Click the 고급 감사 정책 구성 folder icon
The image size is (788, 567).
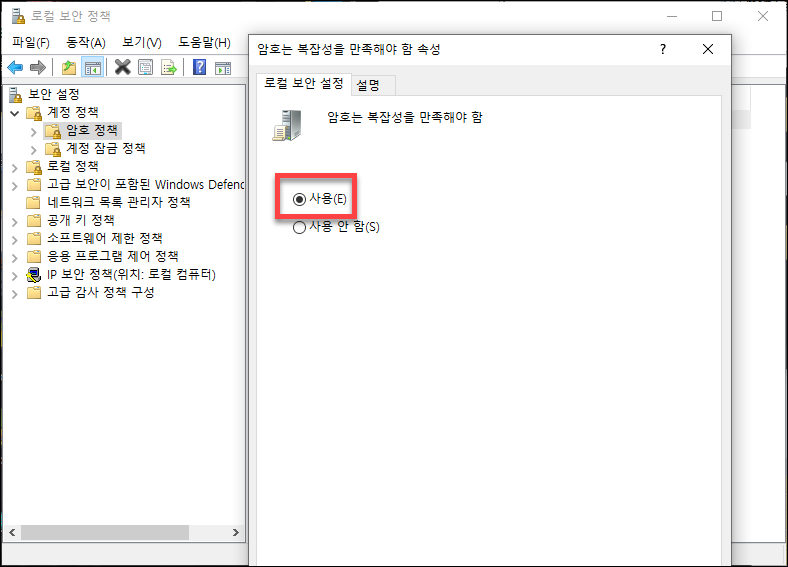tap(34, 293)
